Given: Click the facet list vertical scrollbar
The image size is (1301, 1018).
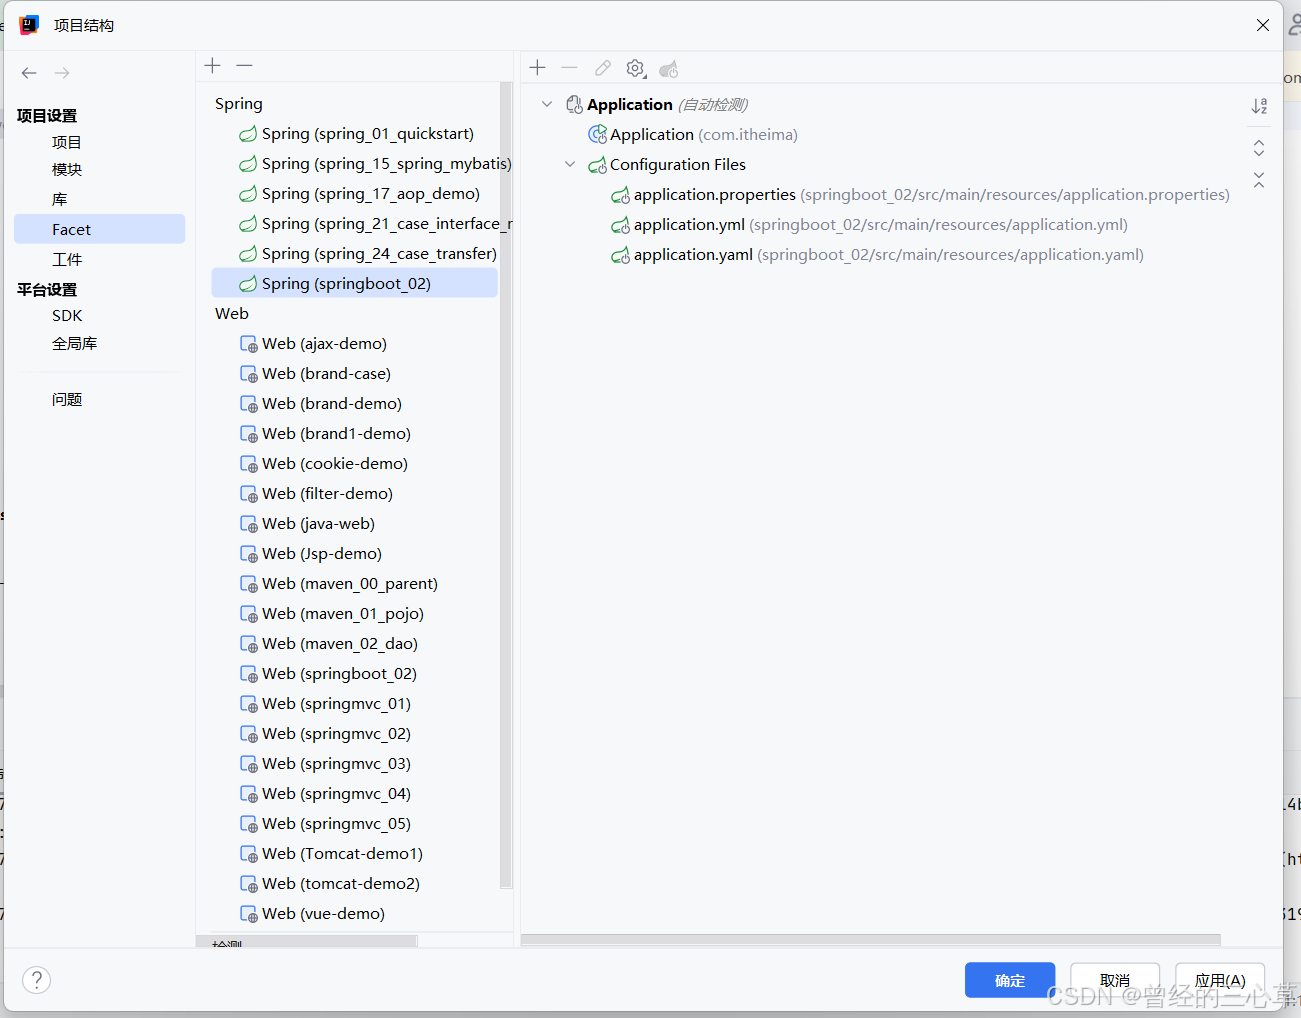Looking at the screenshot, I should coord(506,485).
